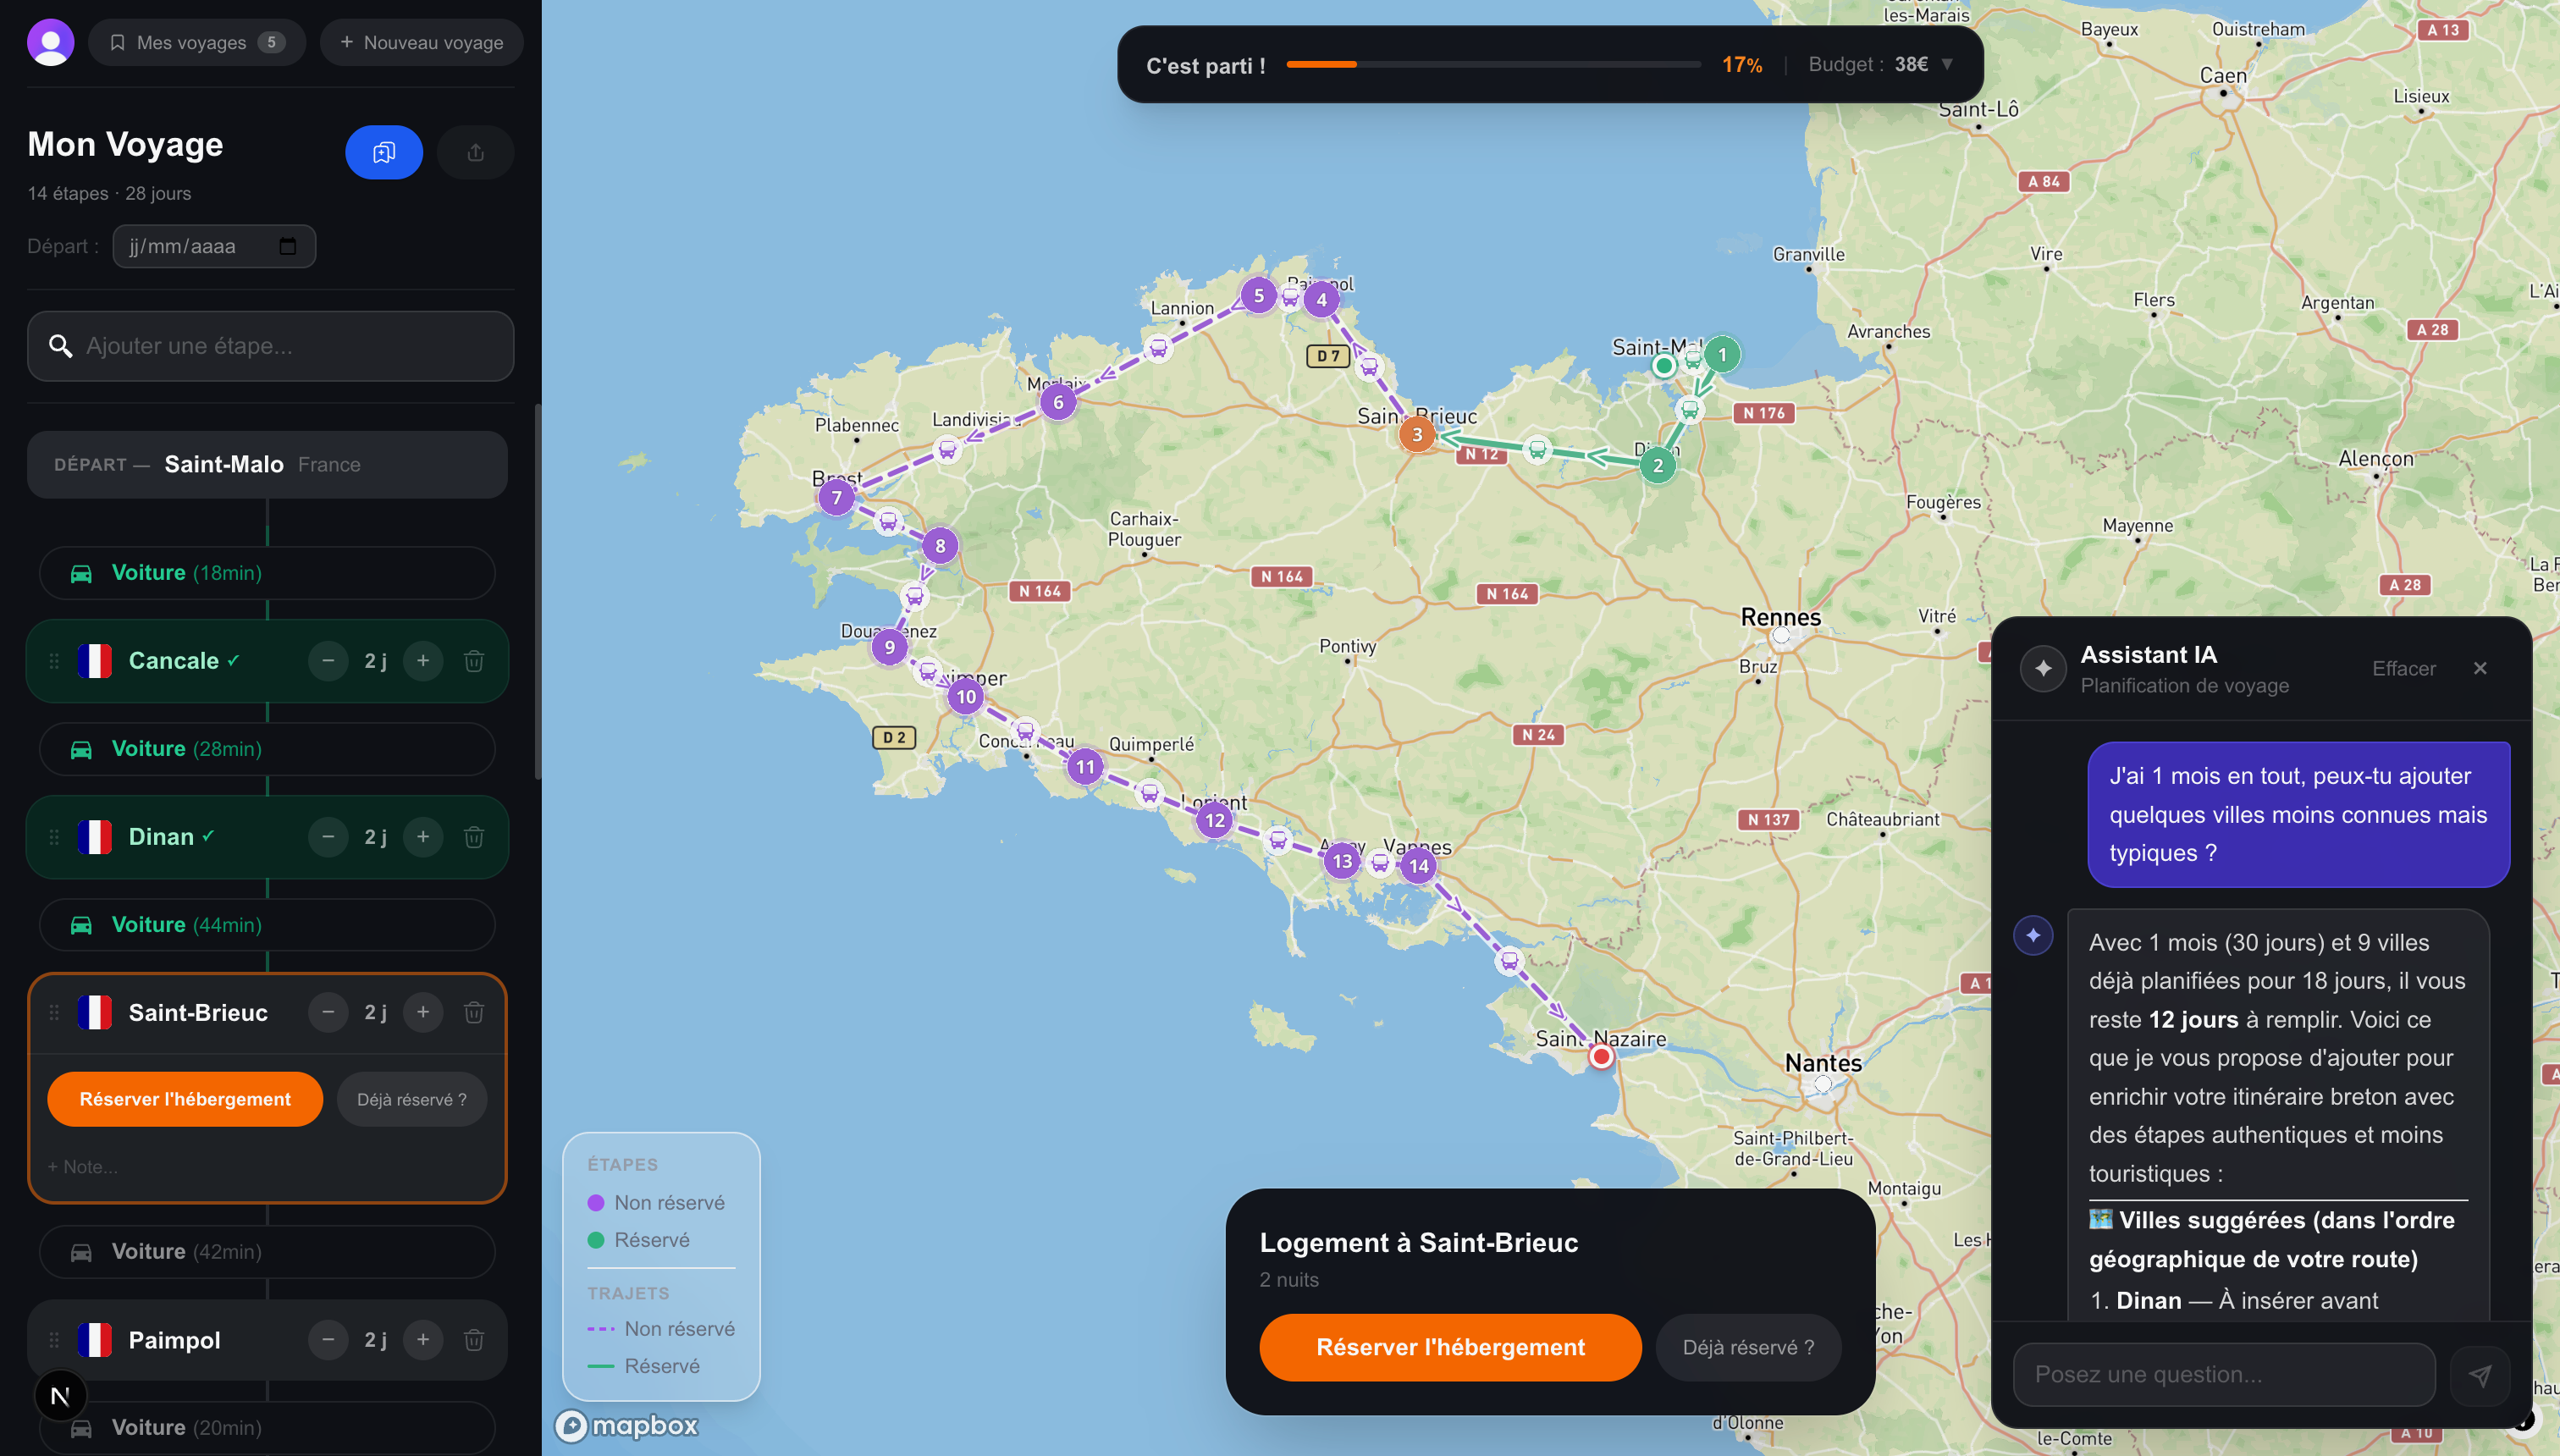Send the assistant message
This screenshot has height=1456, width=2560.
2480,1376
